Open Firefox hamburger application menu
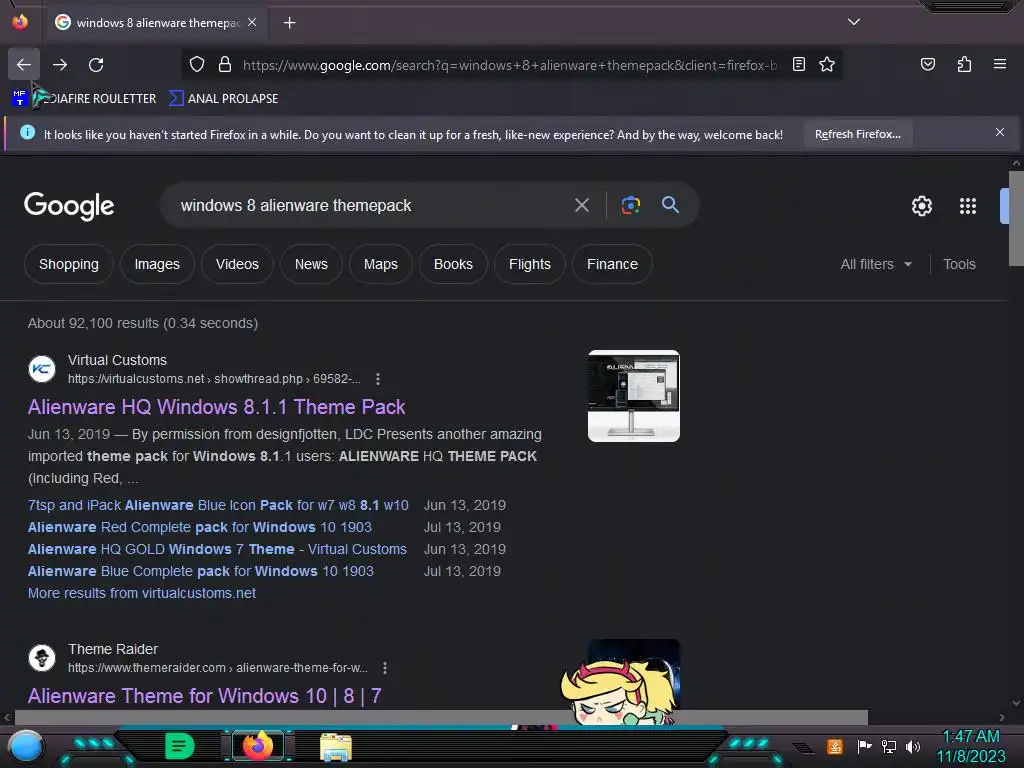1024x768 pixels. point(999,64)
